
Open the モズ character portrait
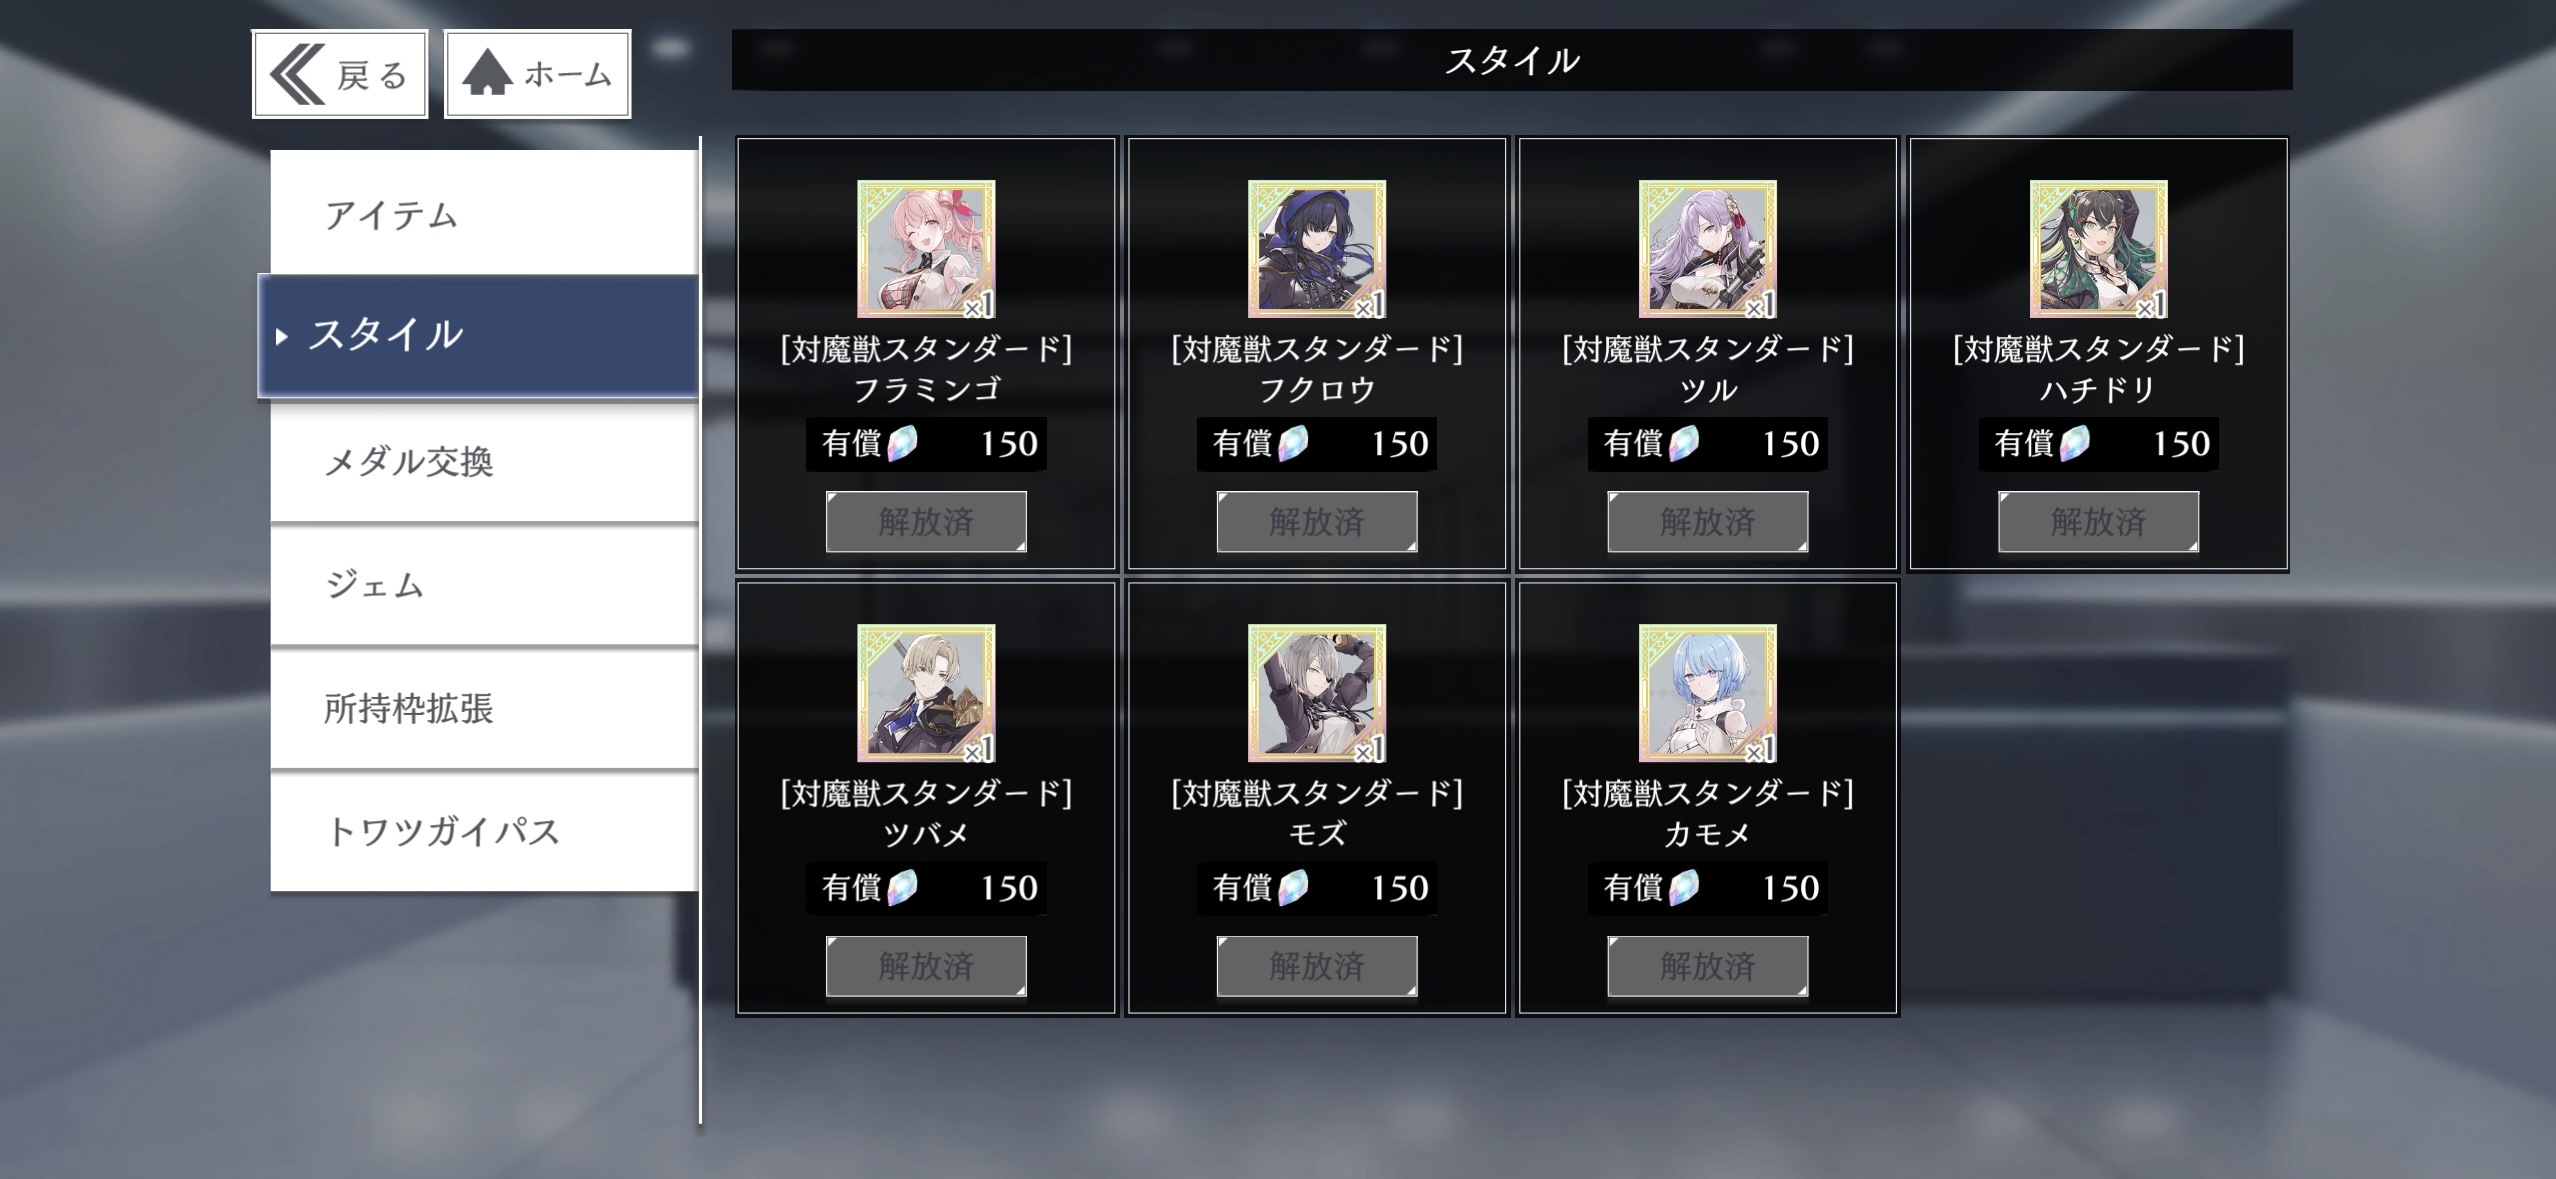coord(1317,693)
